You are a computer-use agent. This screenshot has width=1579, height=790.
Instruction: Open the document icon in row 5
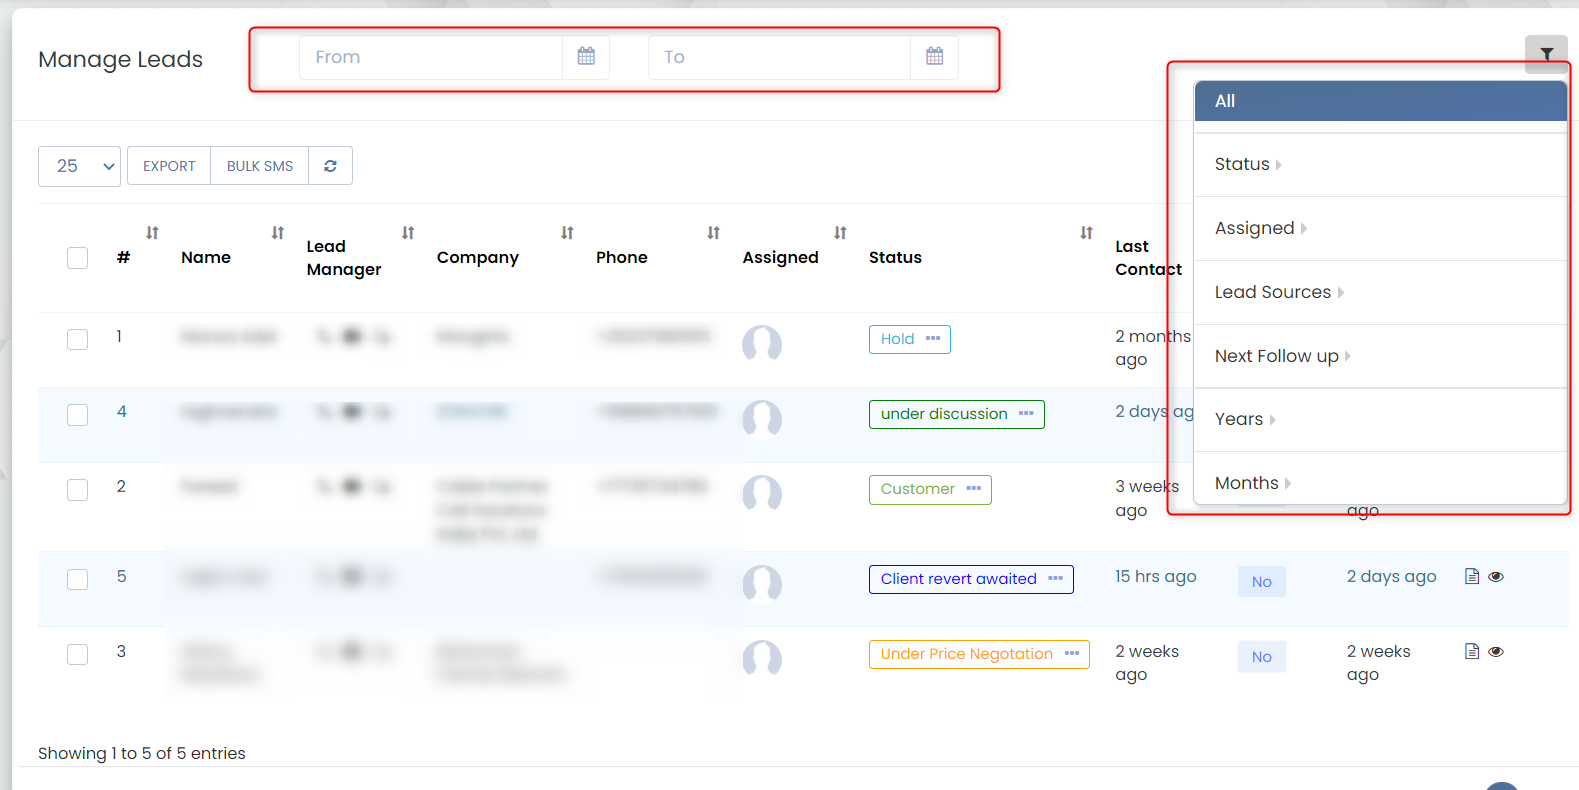tap(1472, 576)
